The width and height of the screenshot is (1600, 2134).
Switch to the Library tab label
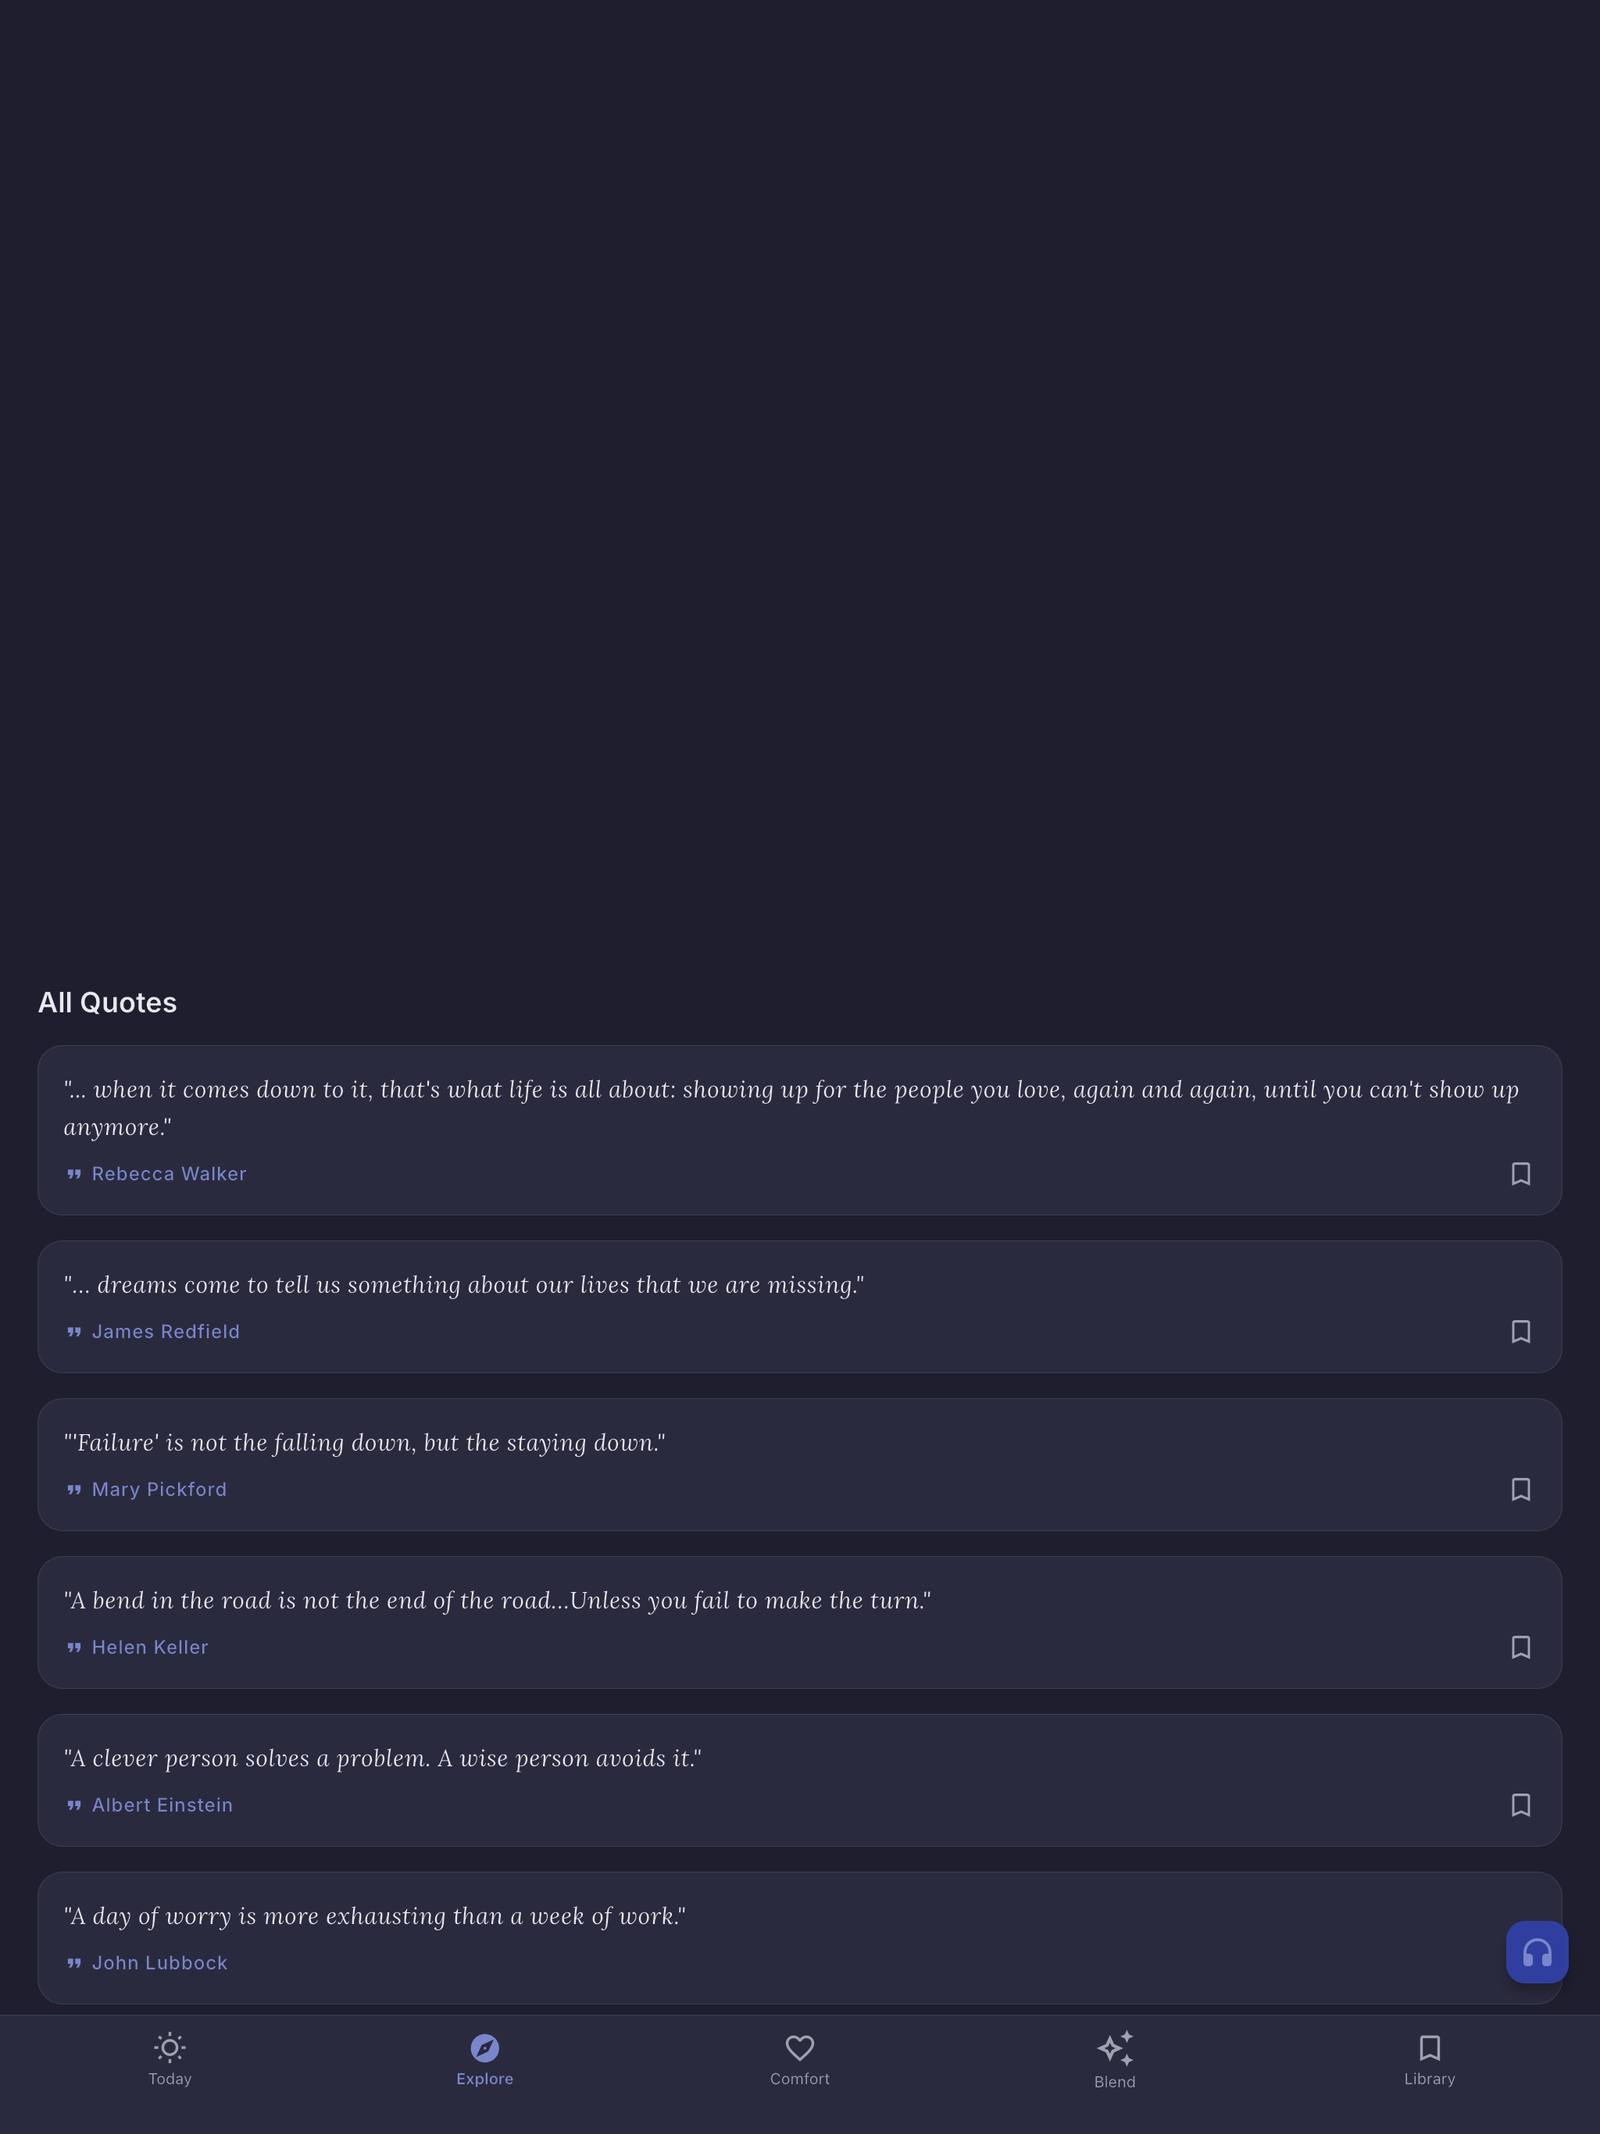(x=1429, y=2079)
